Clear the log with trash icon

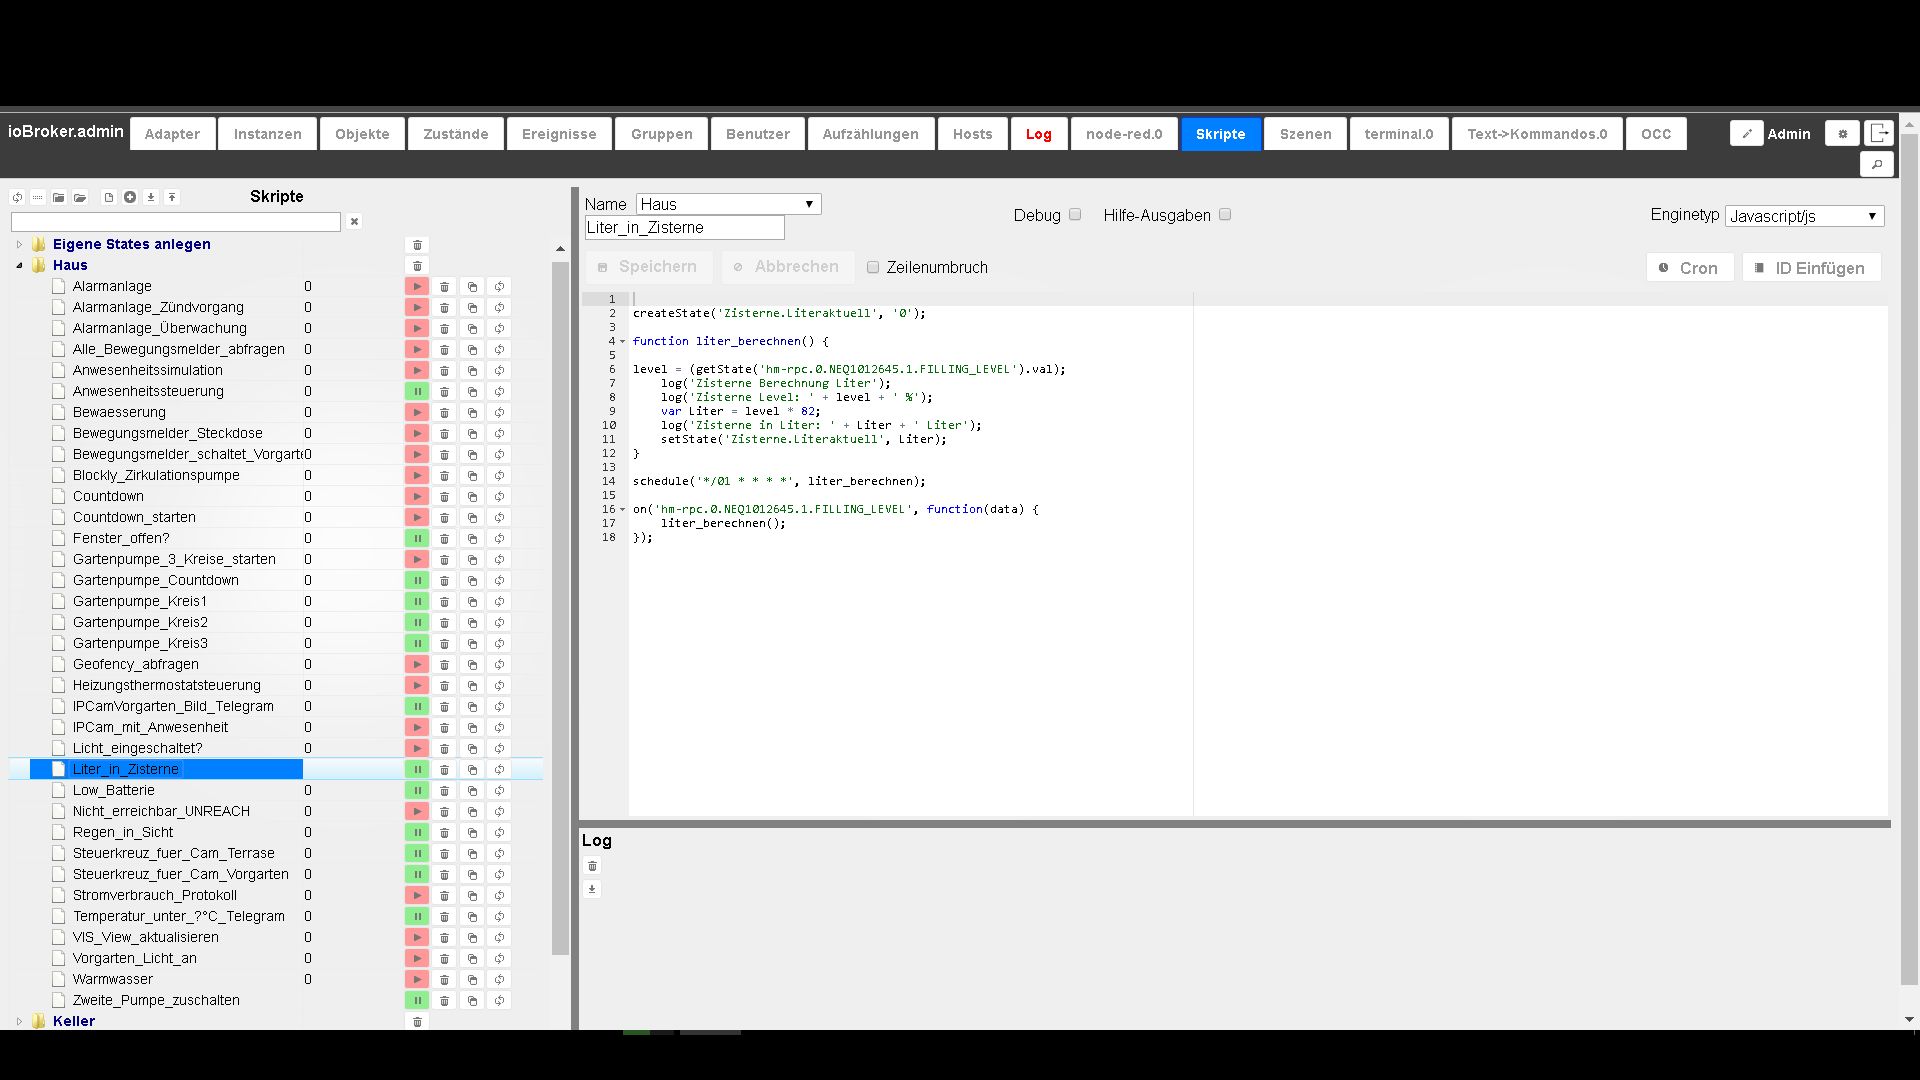point(592,867)
